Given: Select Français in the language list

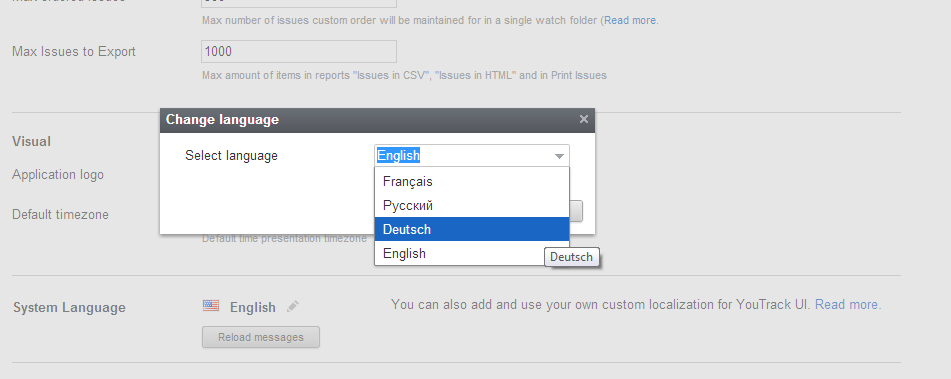Looking at the screenshot, I should point(471,181).
